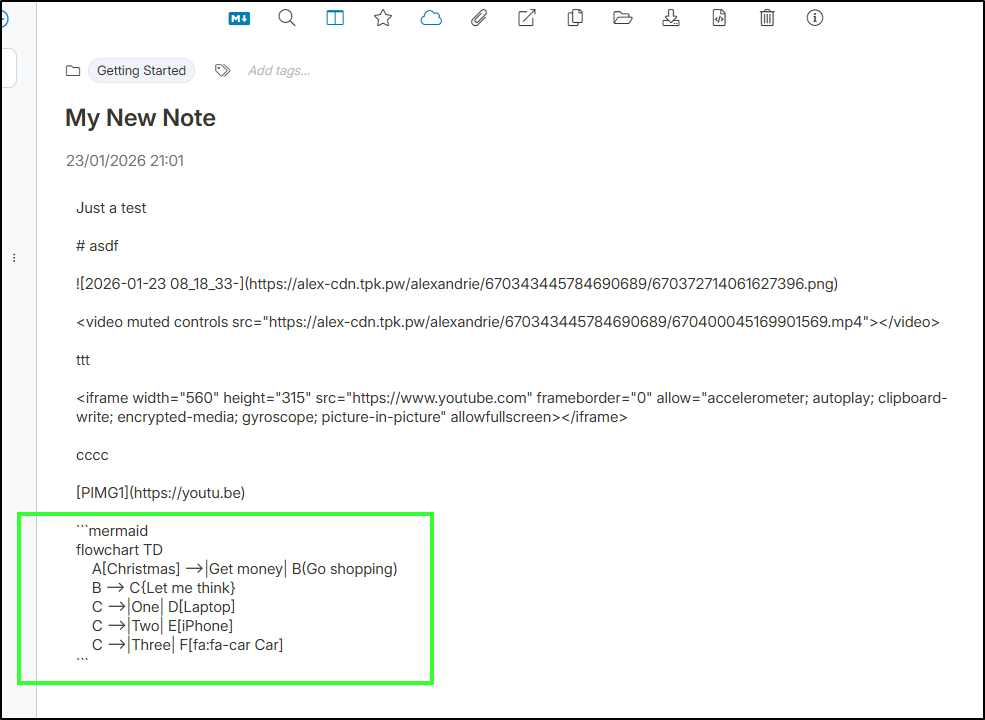Click the line starting with mermaid code fence
Viewport: 985px width, 720px height.
coord(112,530)
